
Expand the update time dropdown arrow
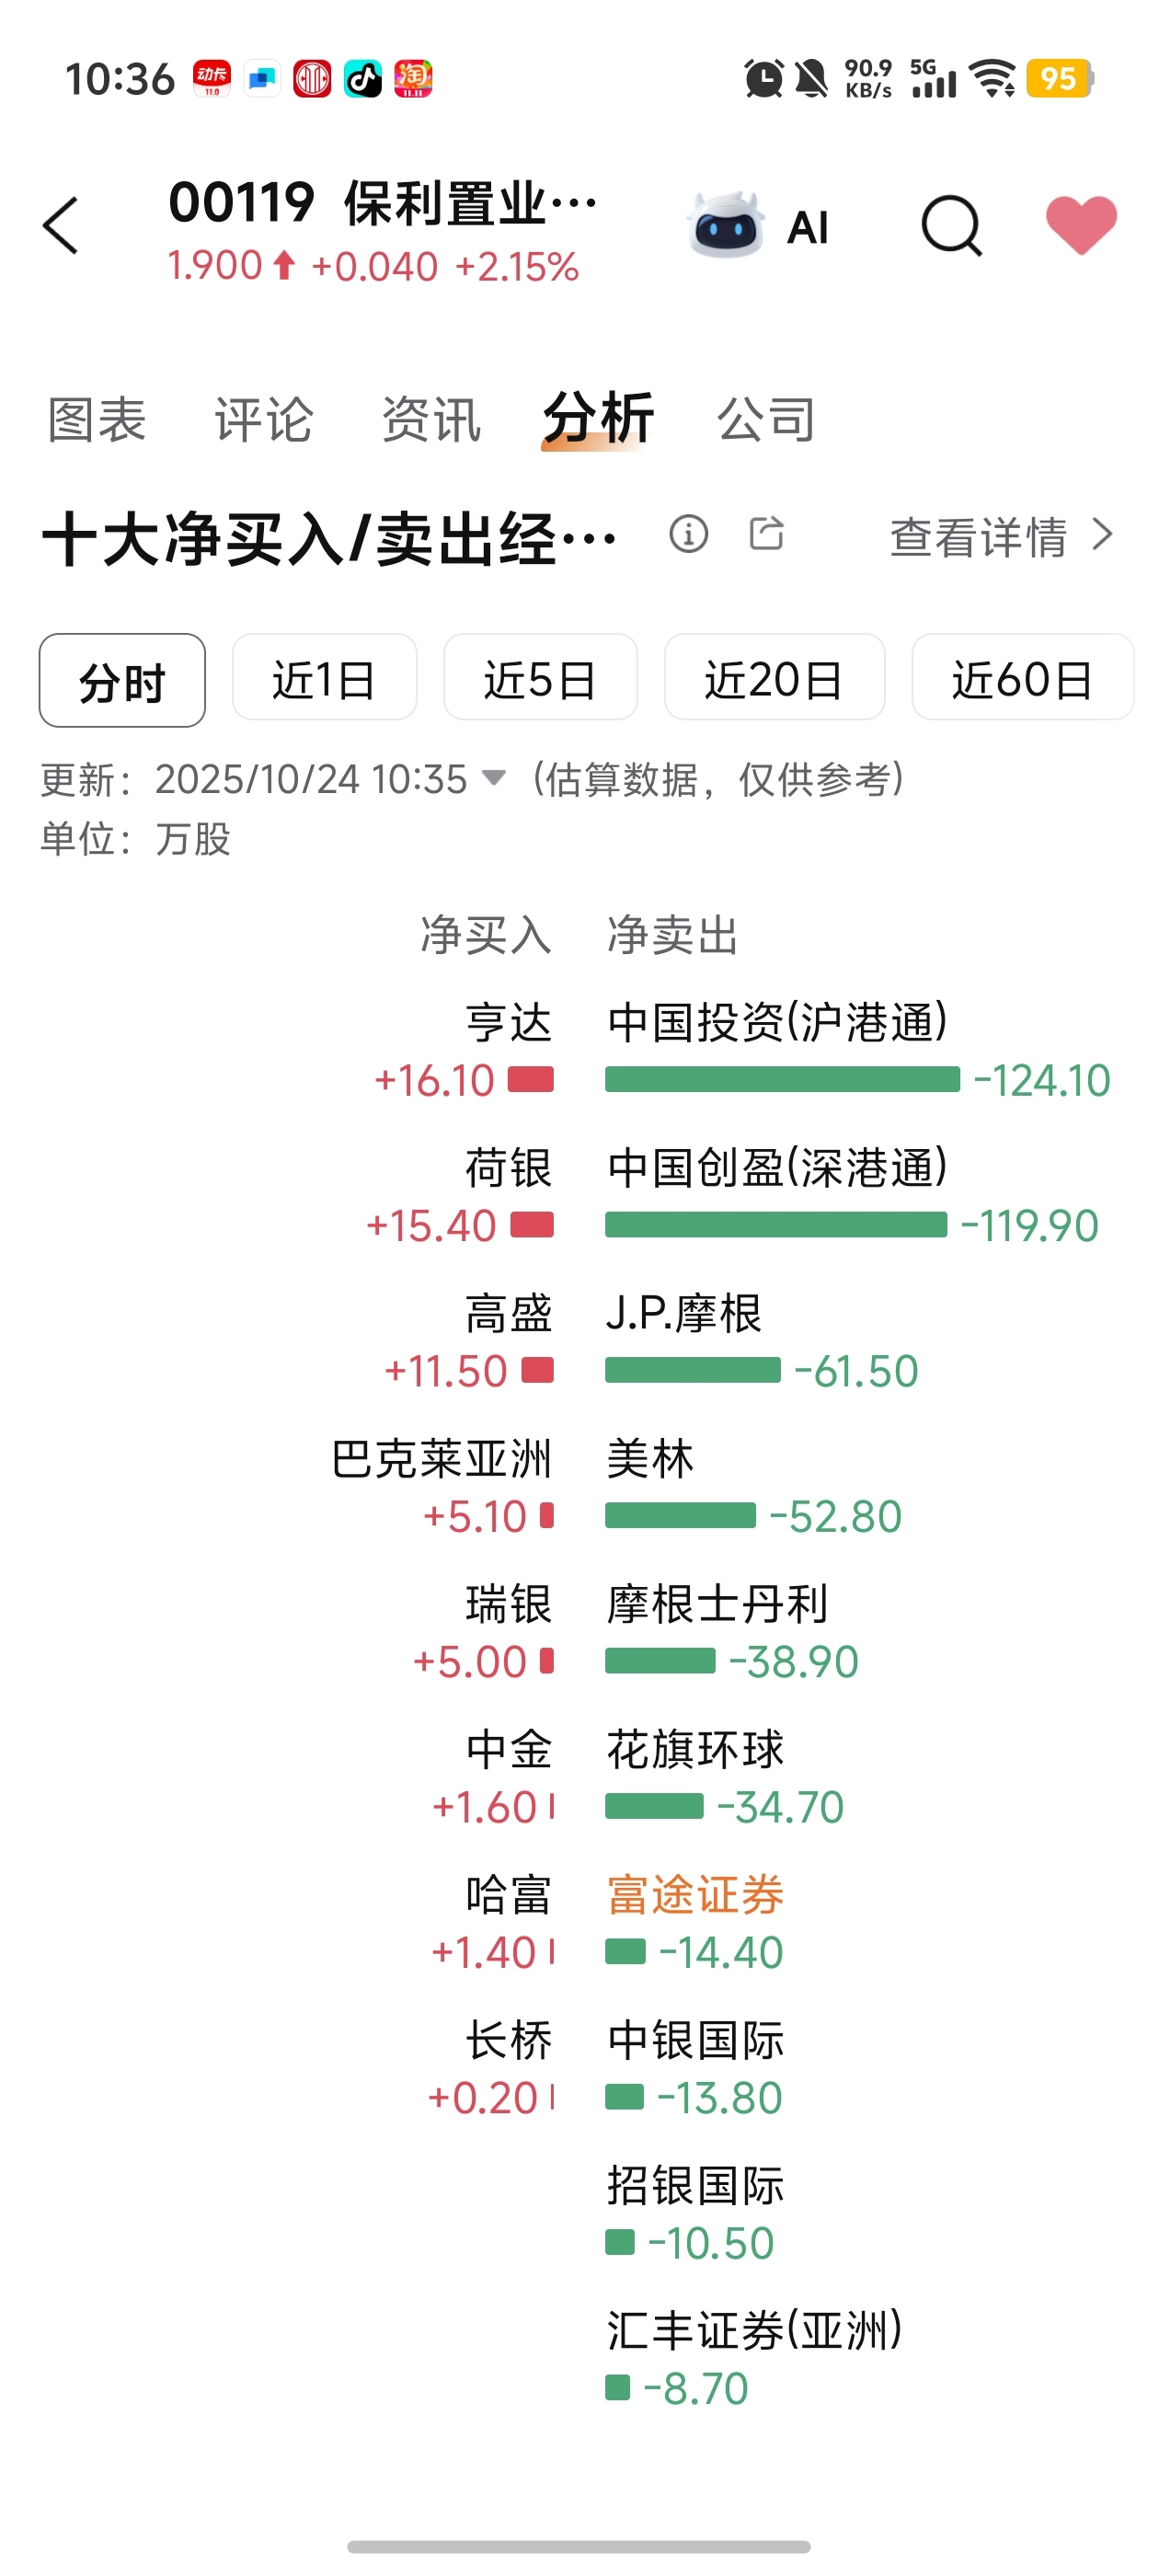coord(494,777)
